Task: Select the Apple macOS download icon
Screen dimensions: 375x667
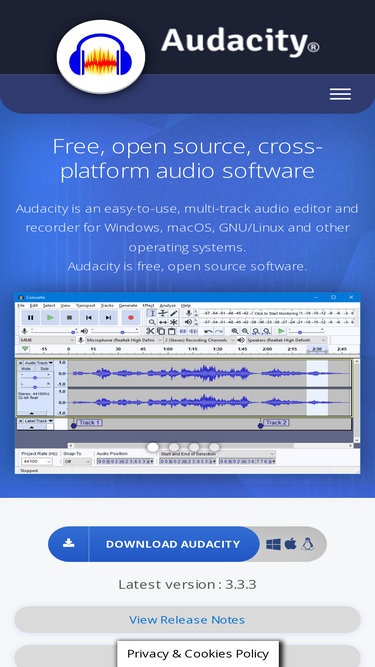Action: (290, 544)
